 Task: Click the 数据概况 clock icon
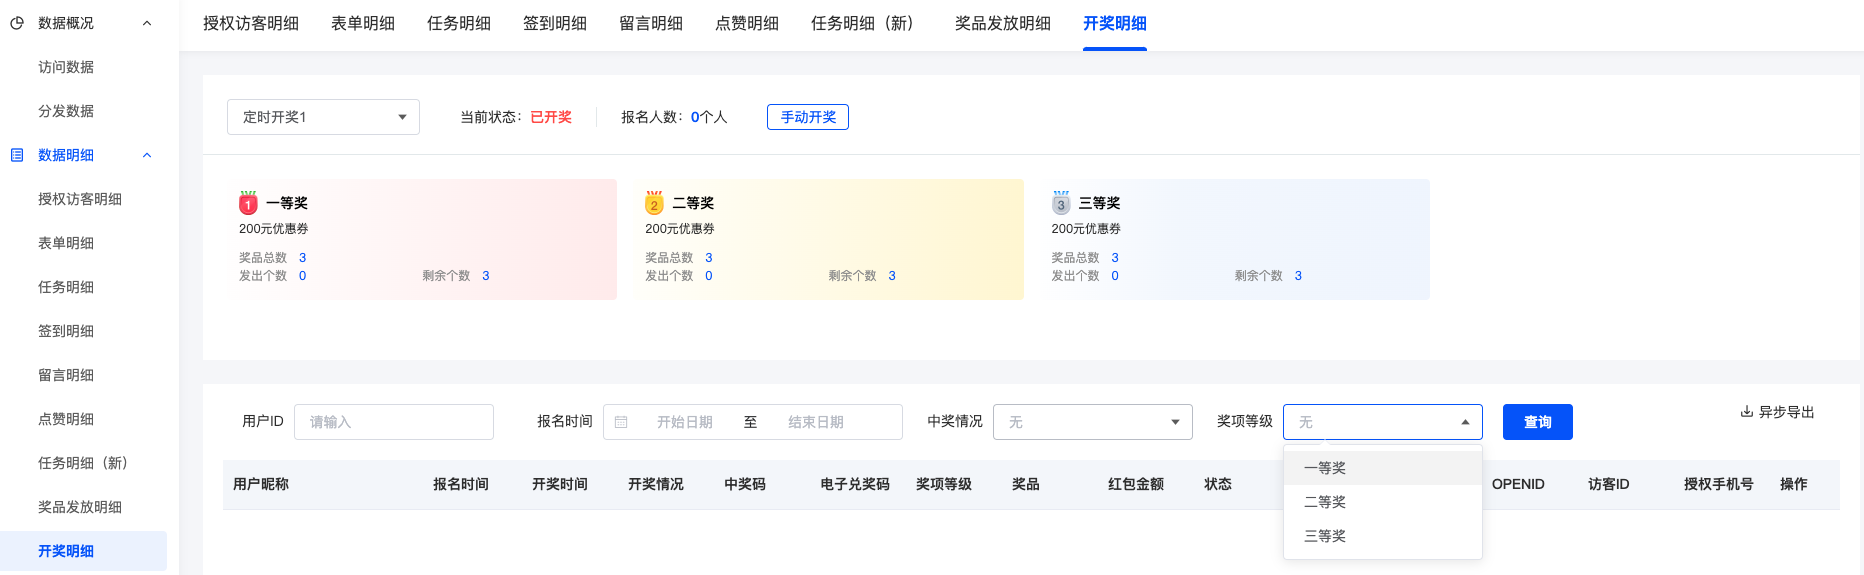point(17,23)
